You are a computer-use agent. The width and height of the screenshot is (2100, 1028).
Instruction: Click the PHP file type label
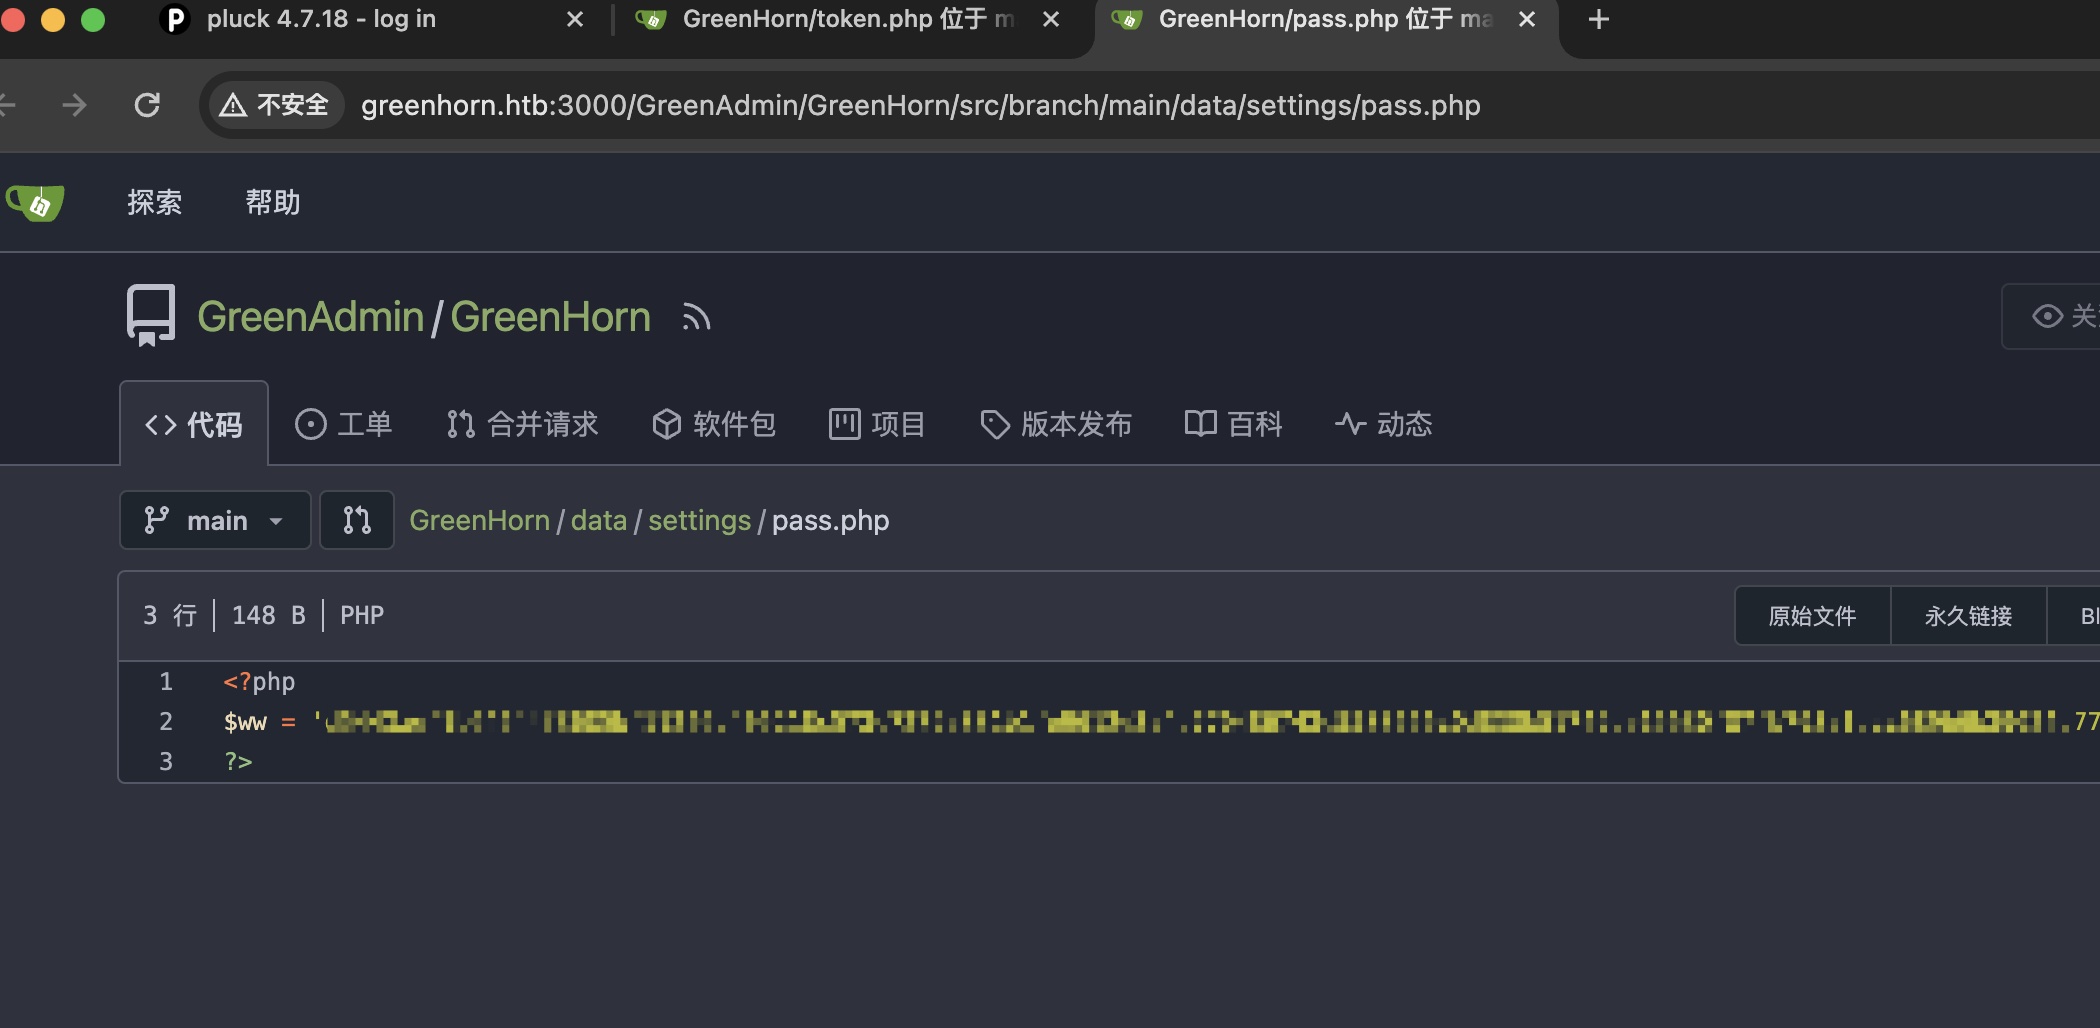(x=362, y=615)
